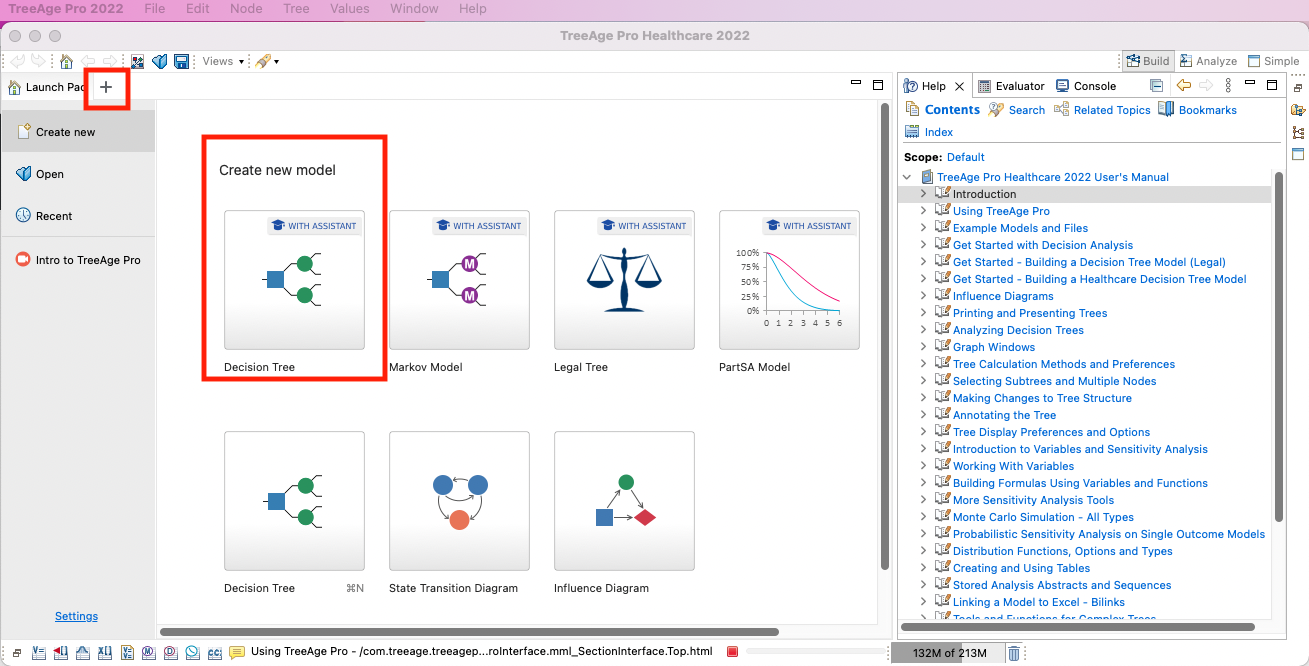Close the Help tab
Viewport: 1309px width, 666px height.
[x=960, y=87]
